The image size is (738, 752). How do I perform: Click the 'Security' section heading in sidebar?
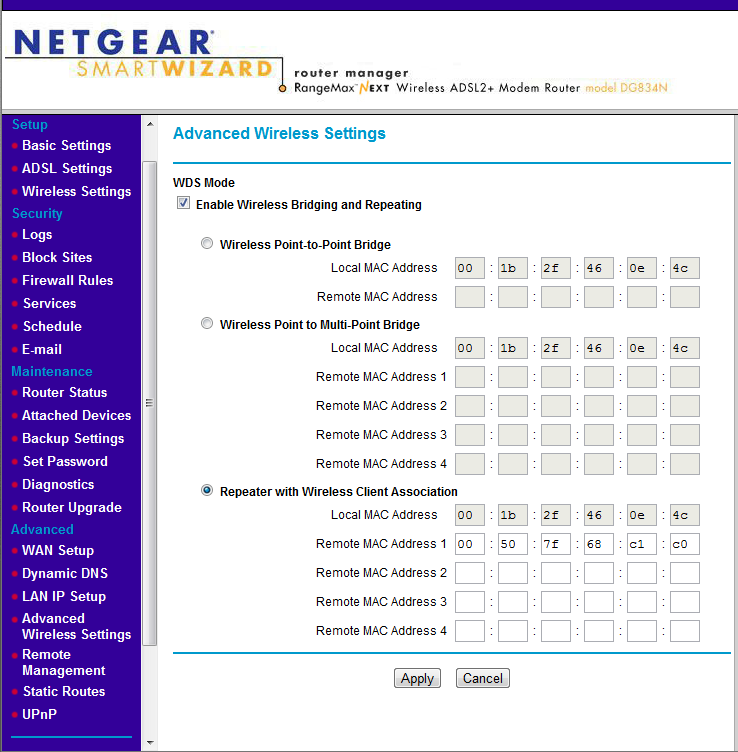click(37, 213)
